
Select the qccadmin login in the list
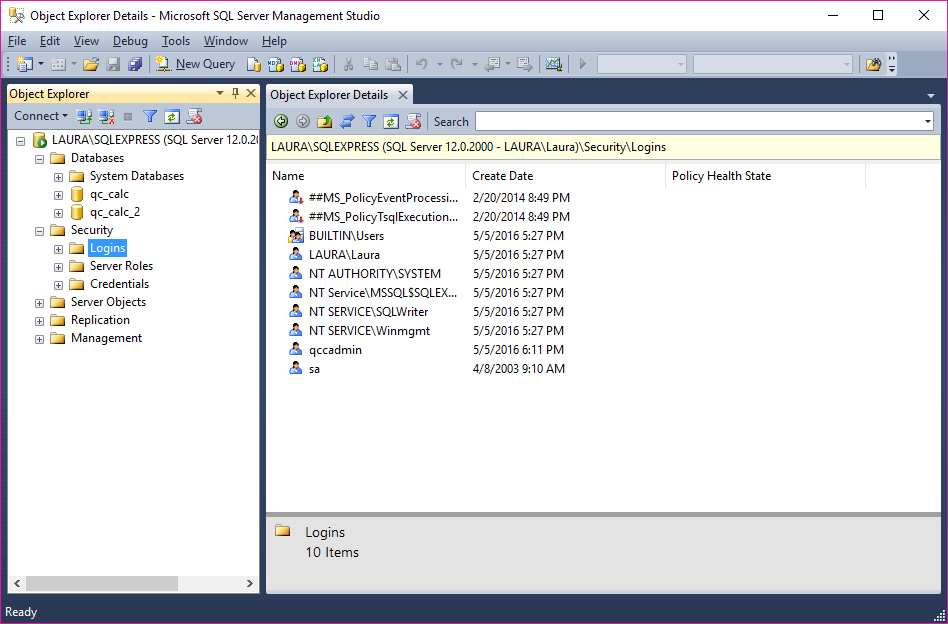[x=335, y=350]
